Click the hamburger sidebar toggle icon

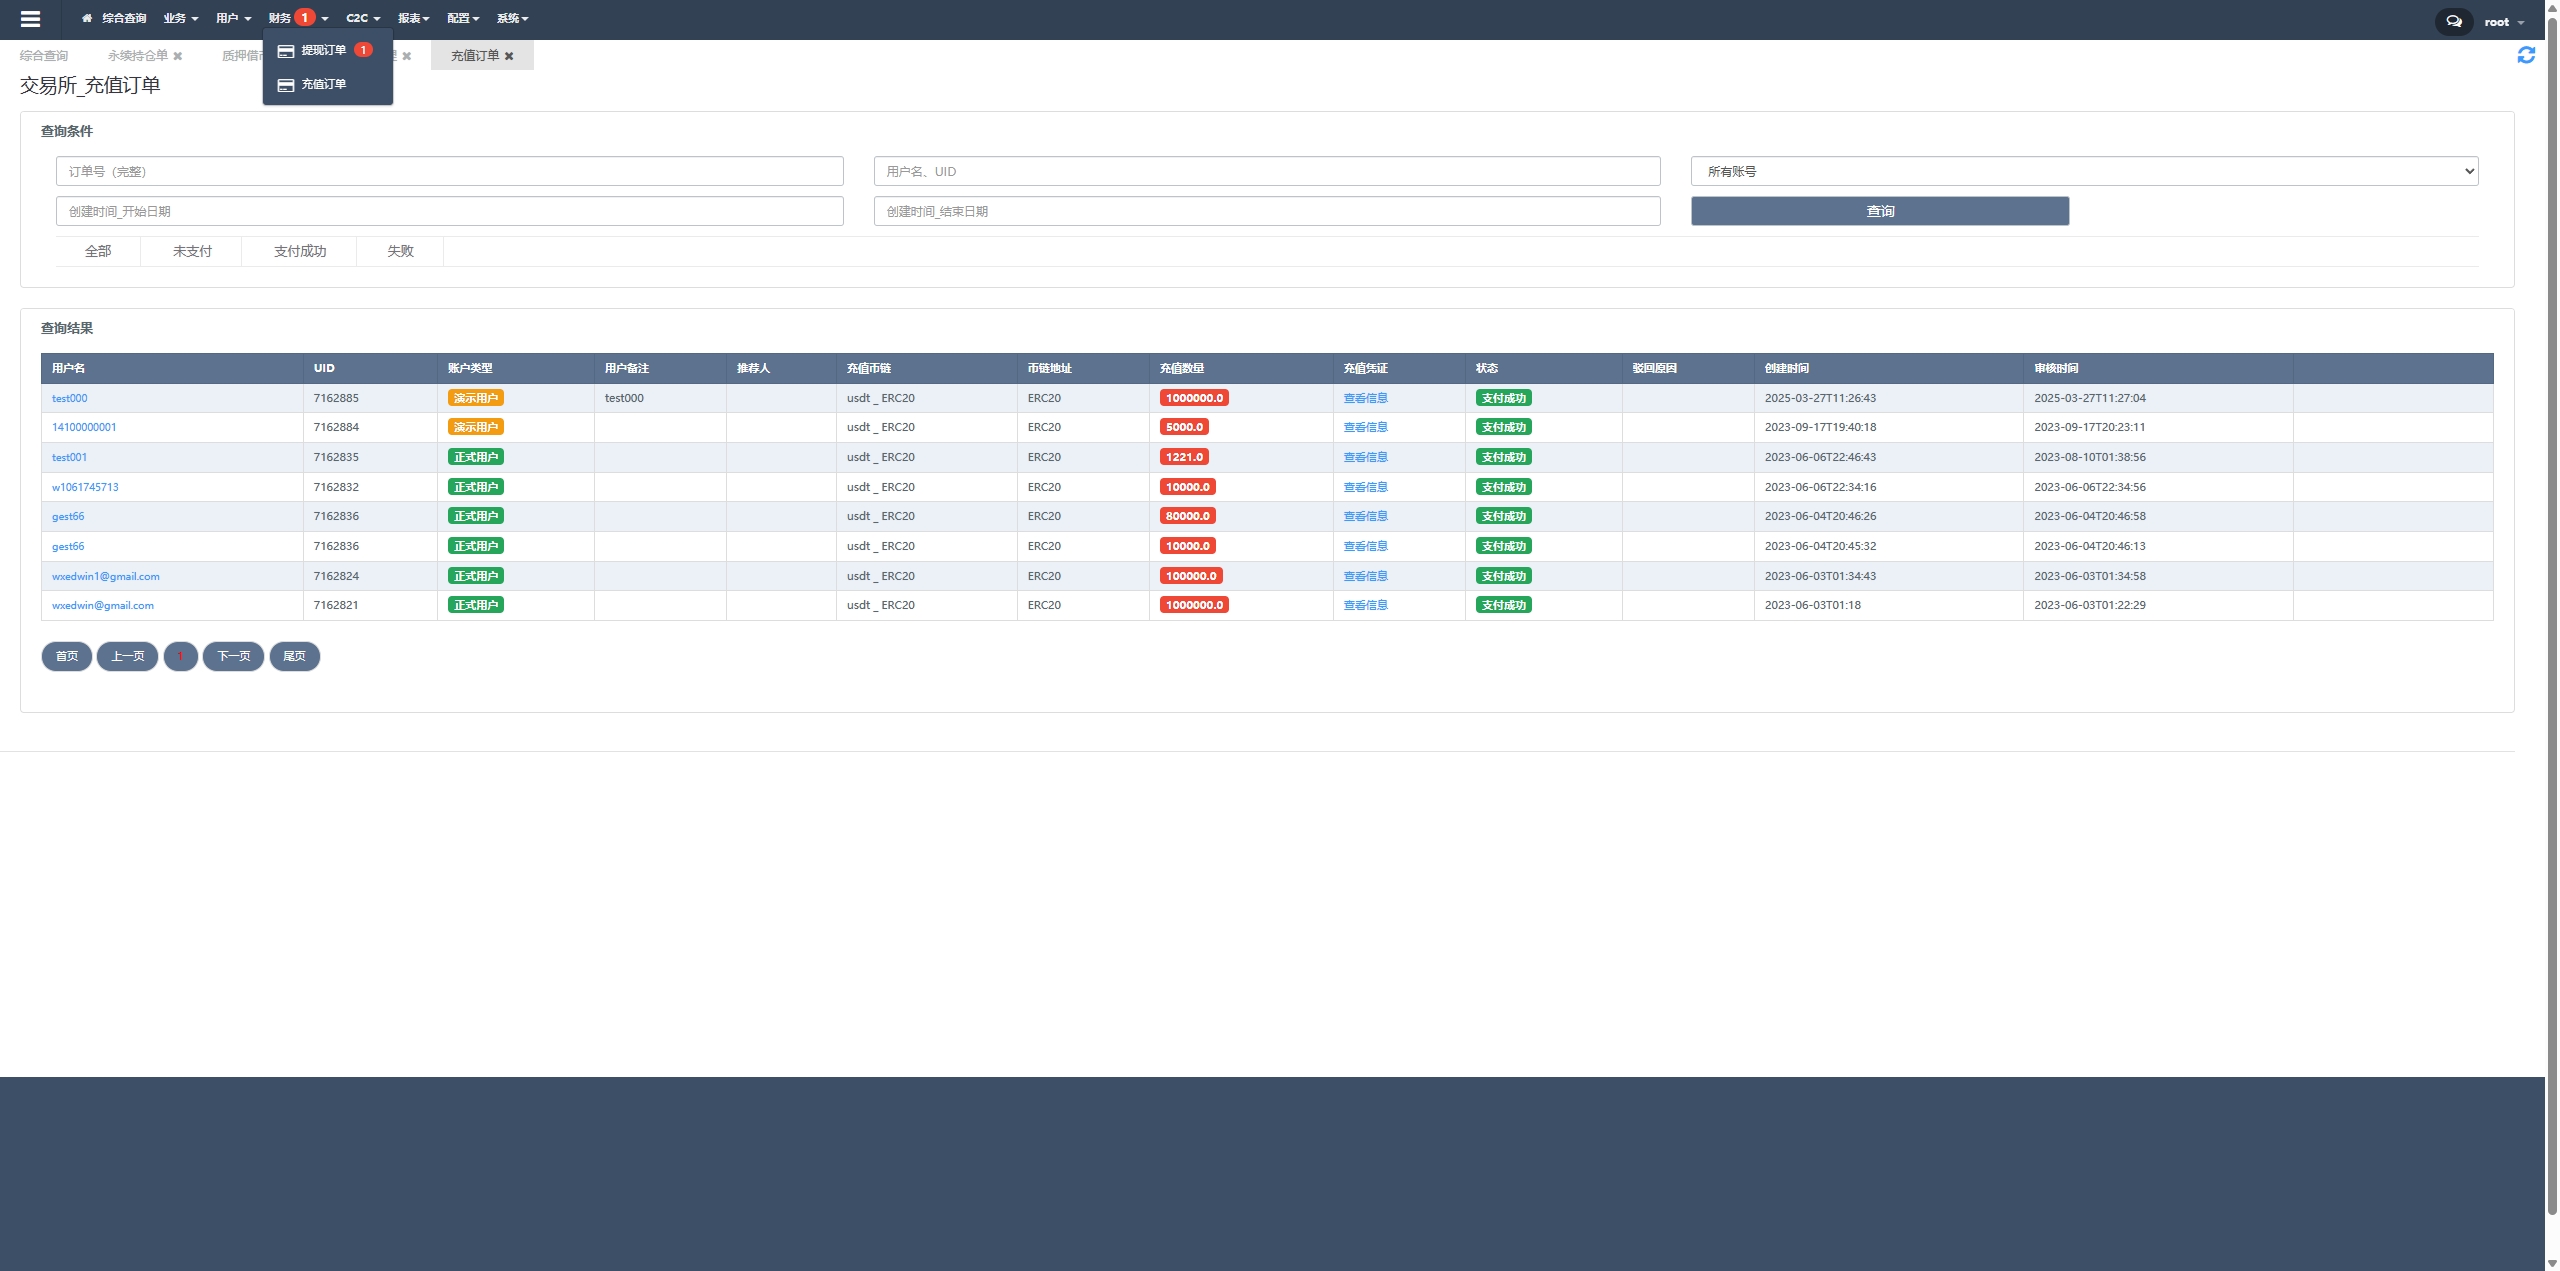pyautogui.click(x=30, y=19)
